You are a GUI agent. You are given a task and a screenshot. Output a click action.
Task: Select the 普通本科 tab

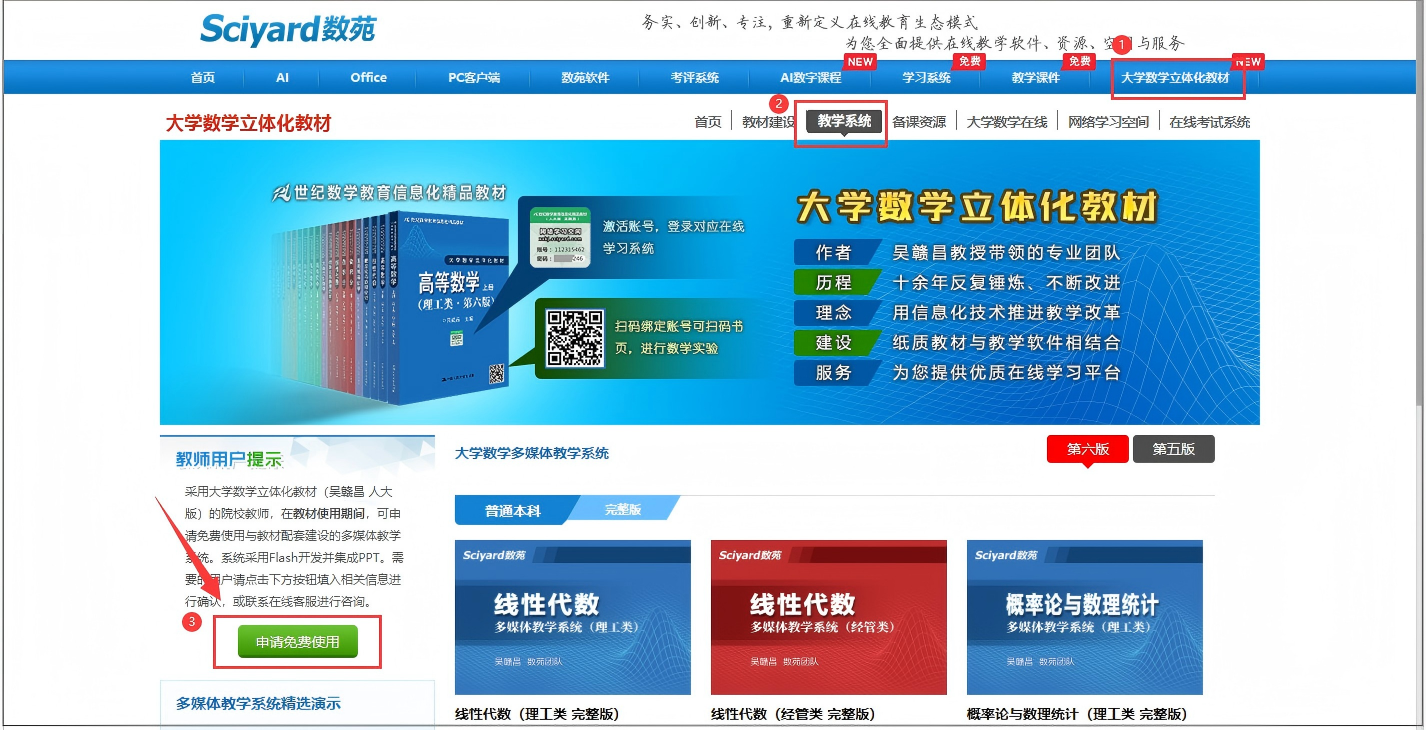[513, 510]
